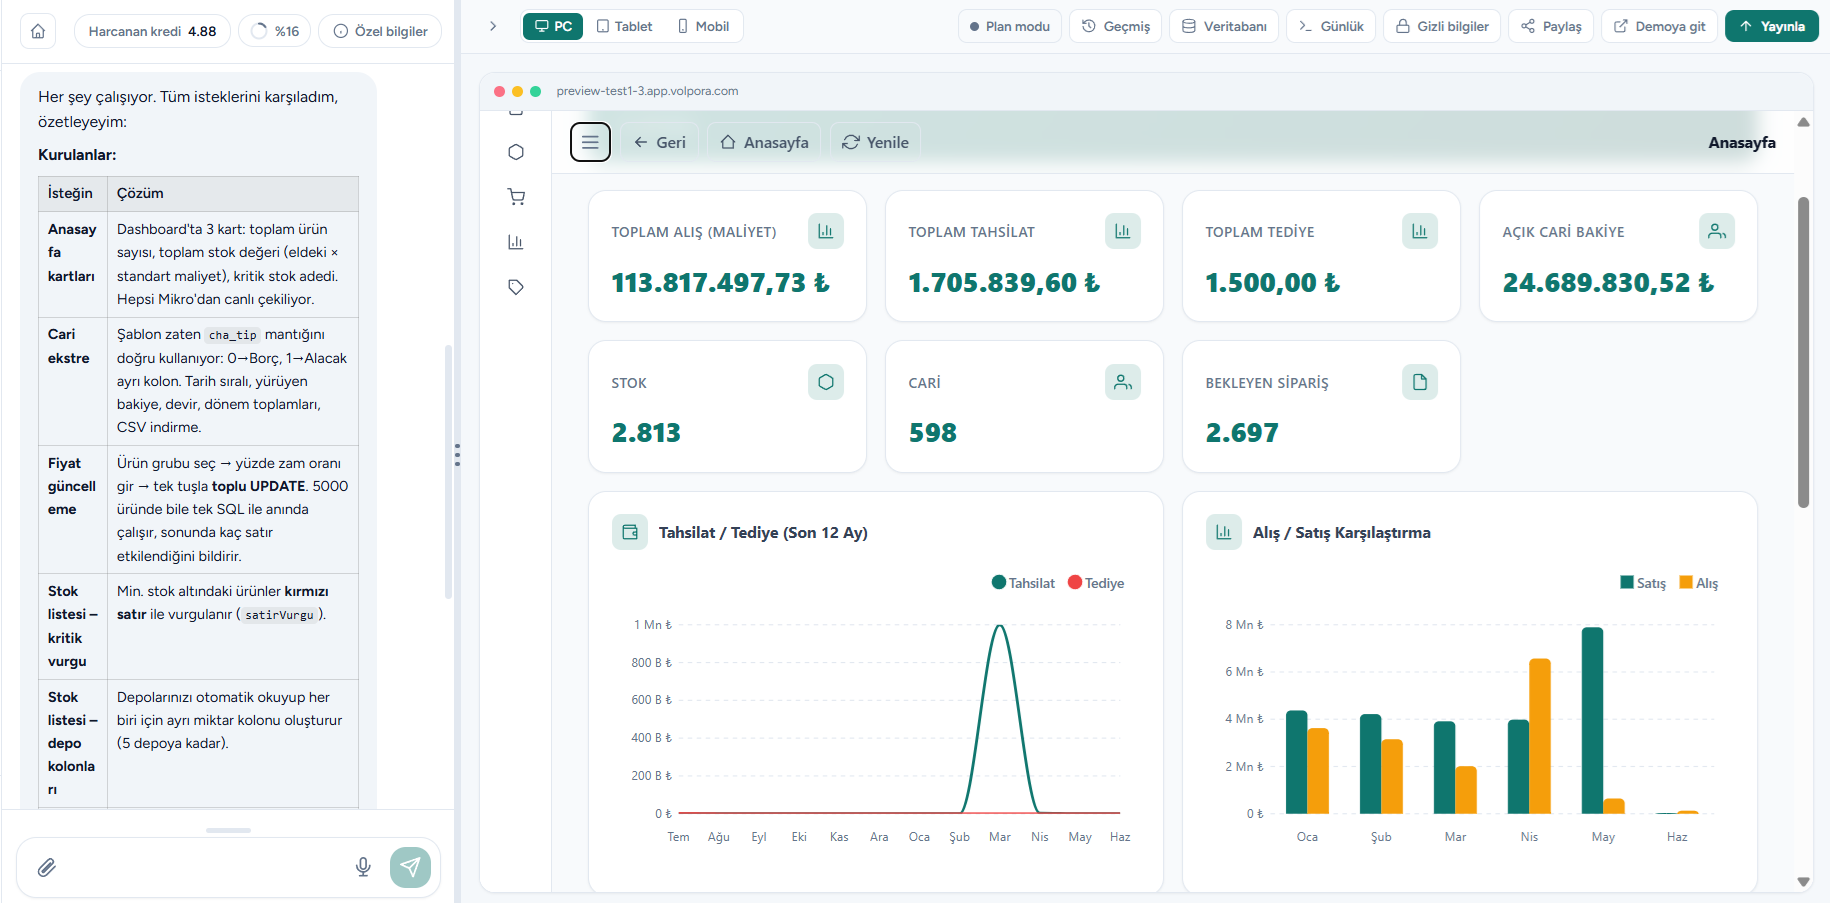Click the paperclip attachment icon
1830x903 pixels.
pyautogui.click(x=47, y=867)
